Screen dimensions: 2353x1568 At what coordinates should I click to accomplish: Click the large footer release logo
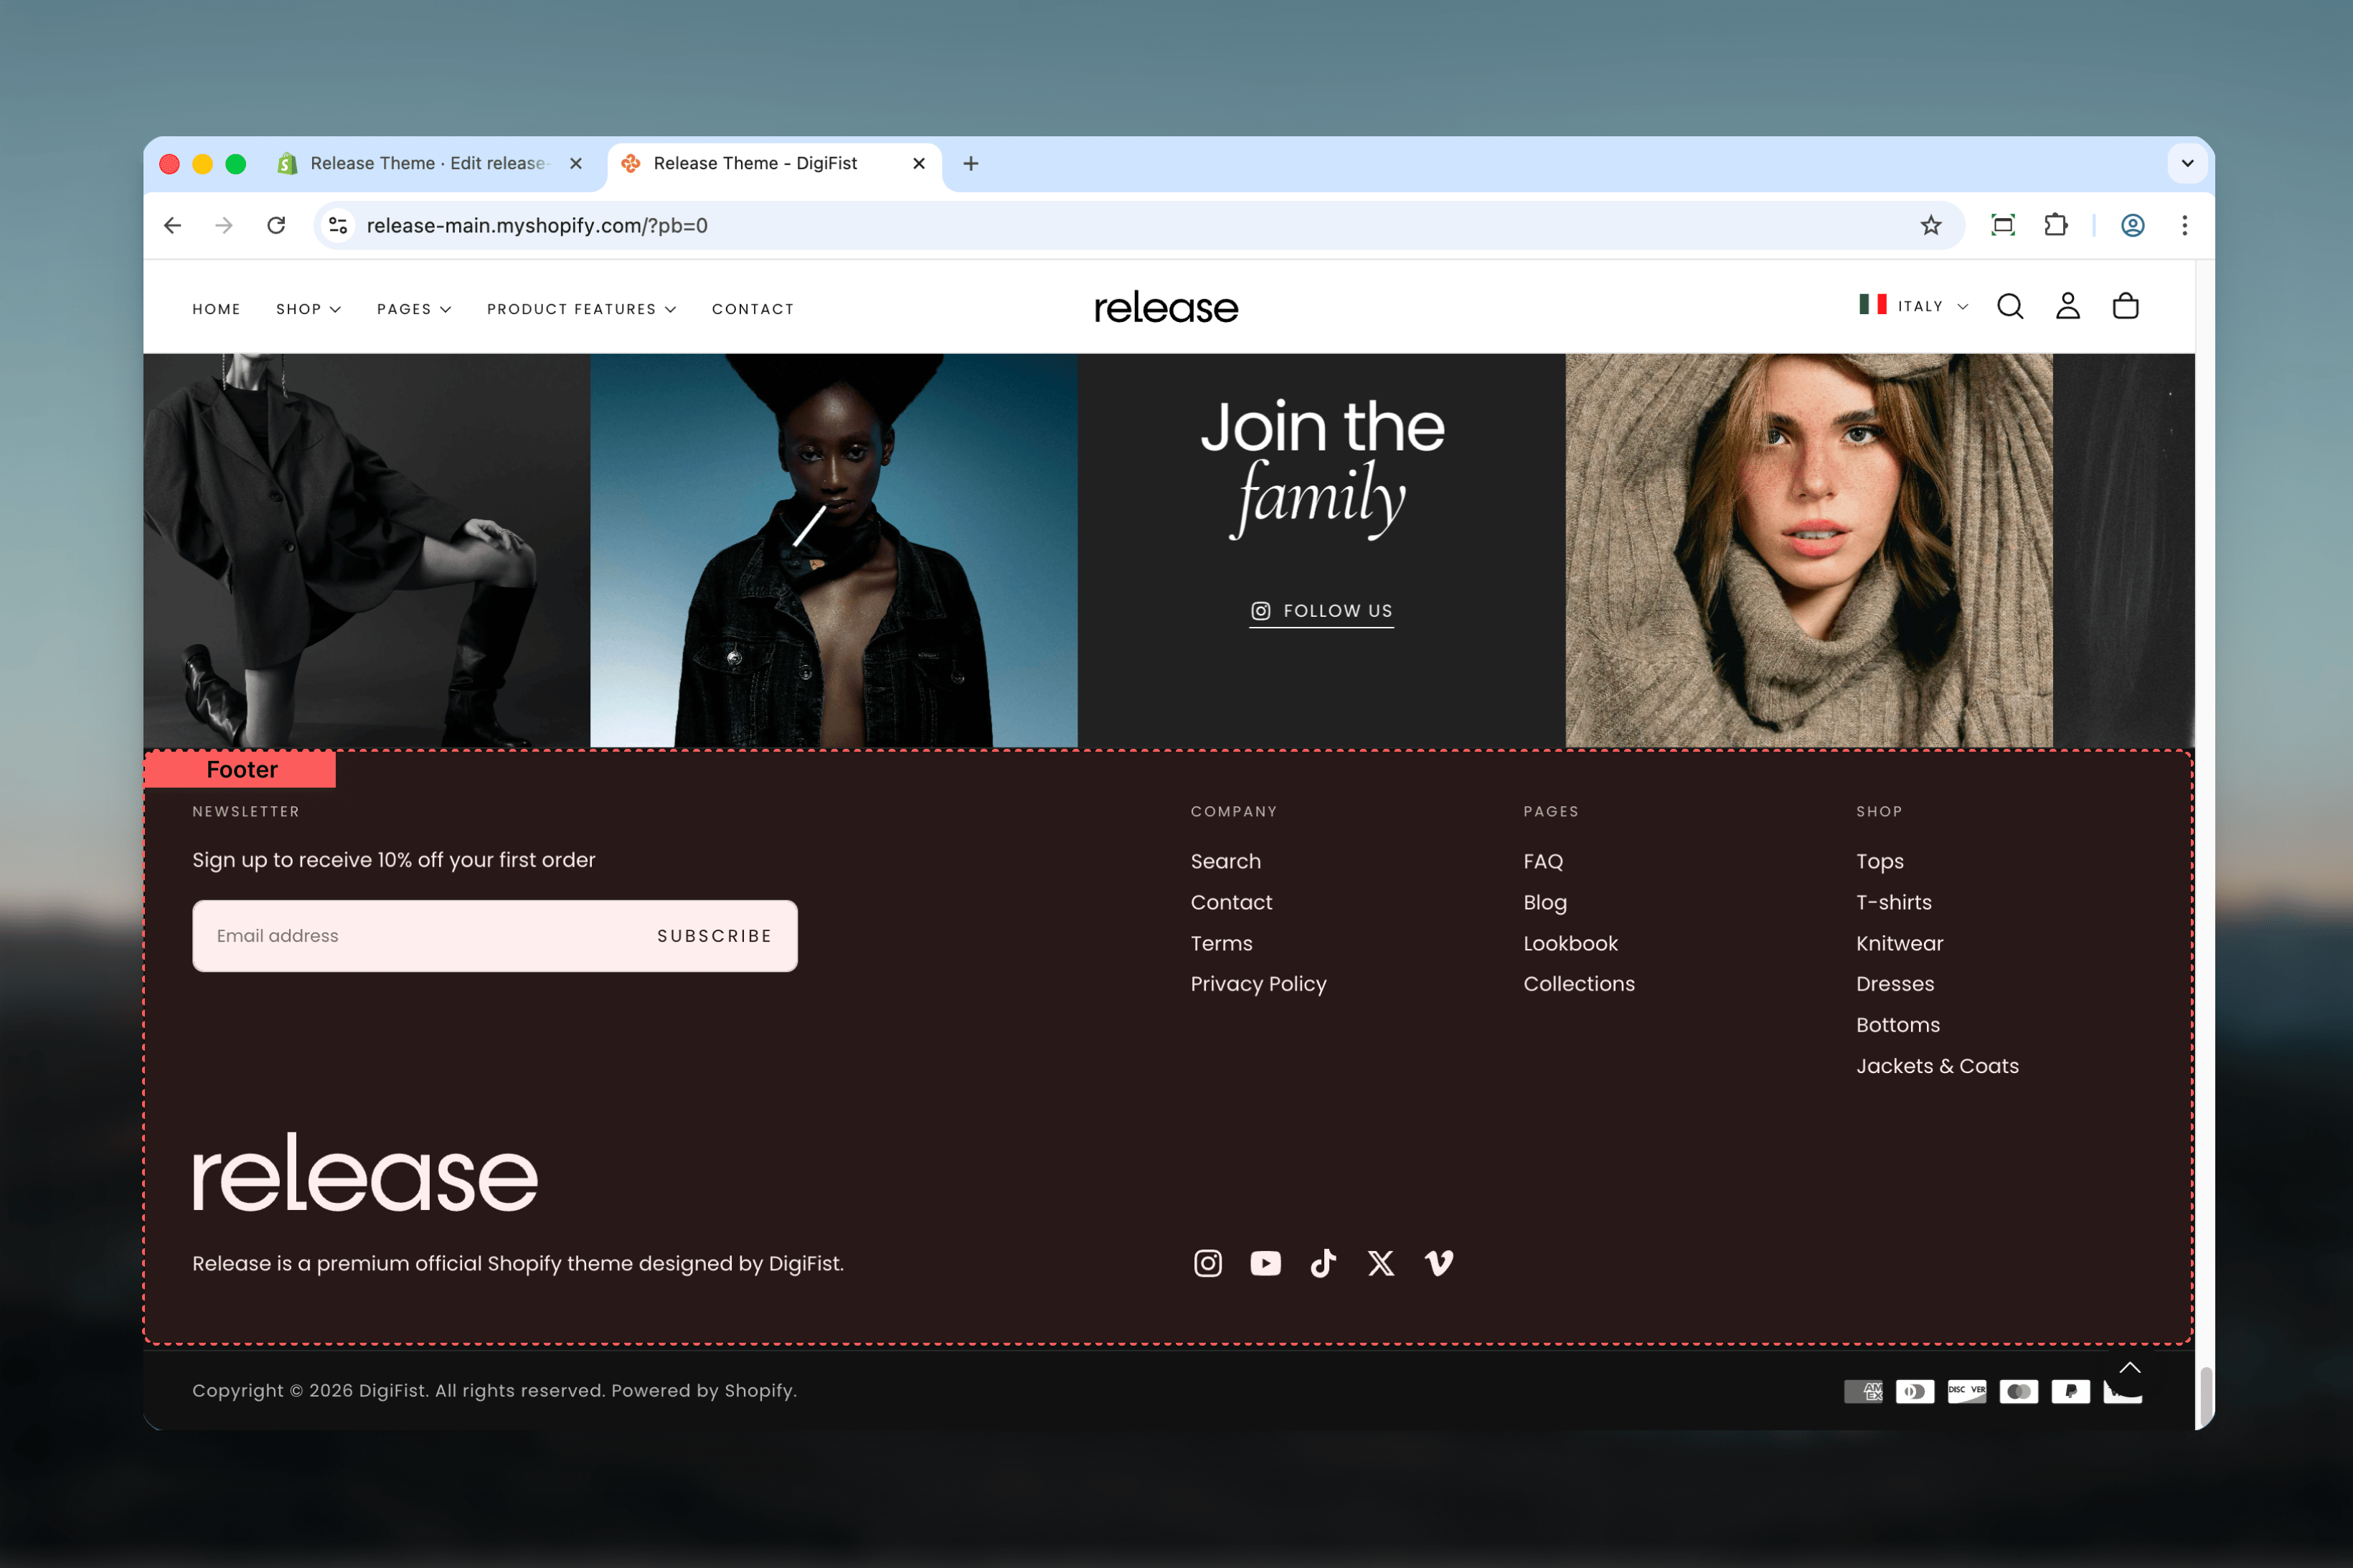[x=365, y=1172]
